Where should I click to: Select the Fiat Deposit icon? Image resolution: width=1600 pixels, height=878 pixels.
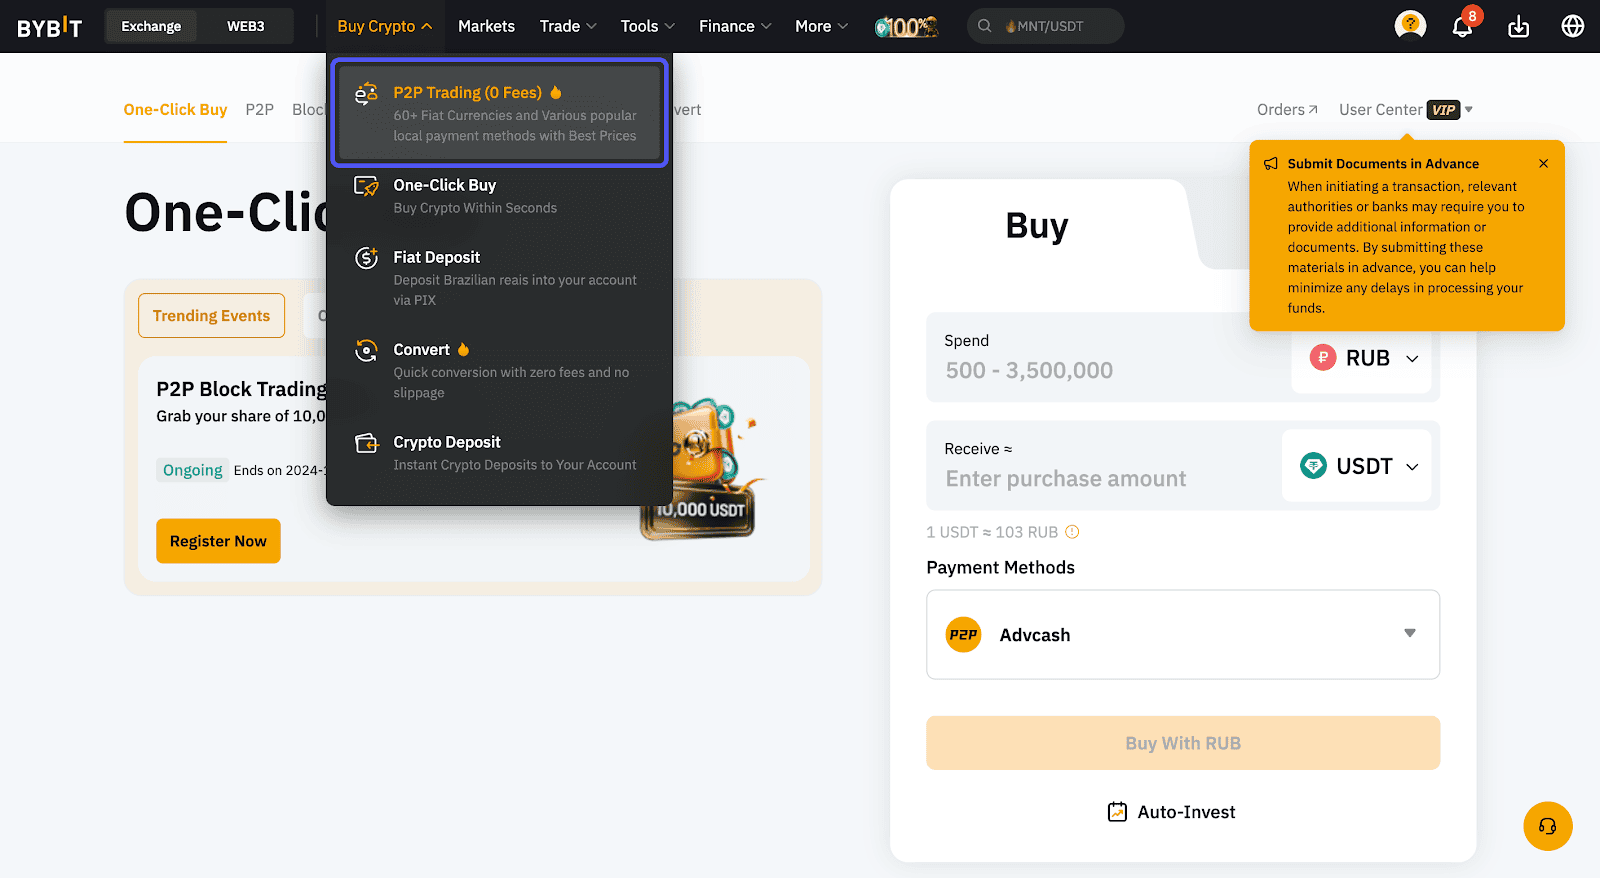pyautogui.click(x=366, y=257)
